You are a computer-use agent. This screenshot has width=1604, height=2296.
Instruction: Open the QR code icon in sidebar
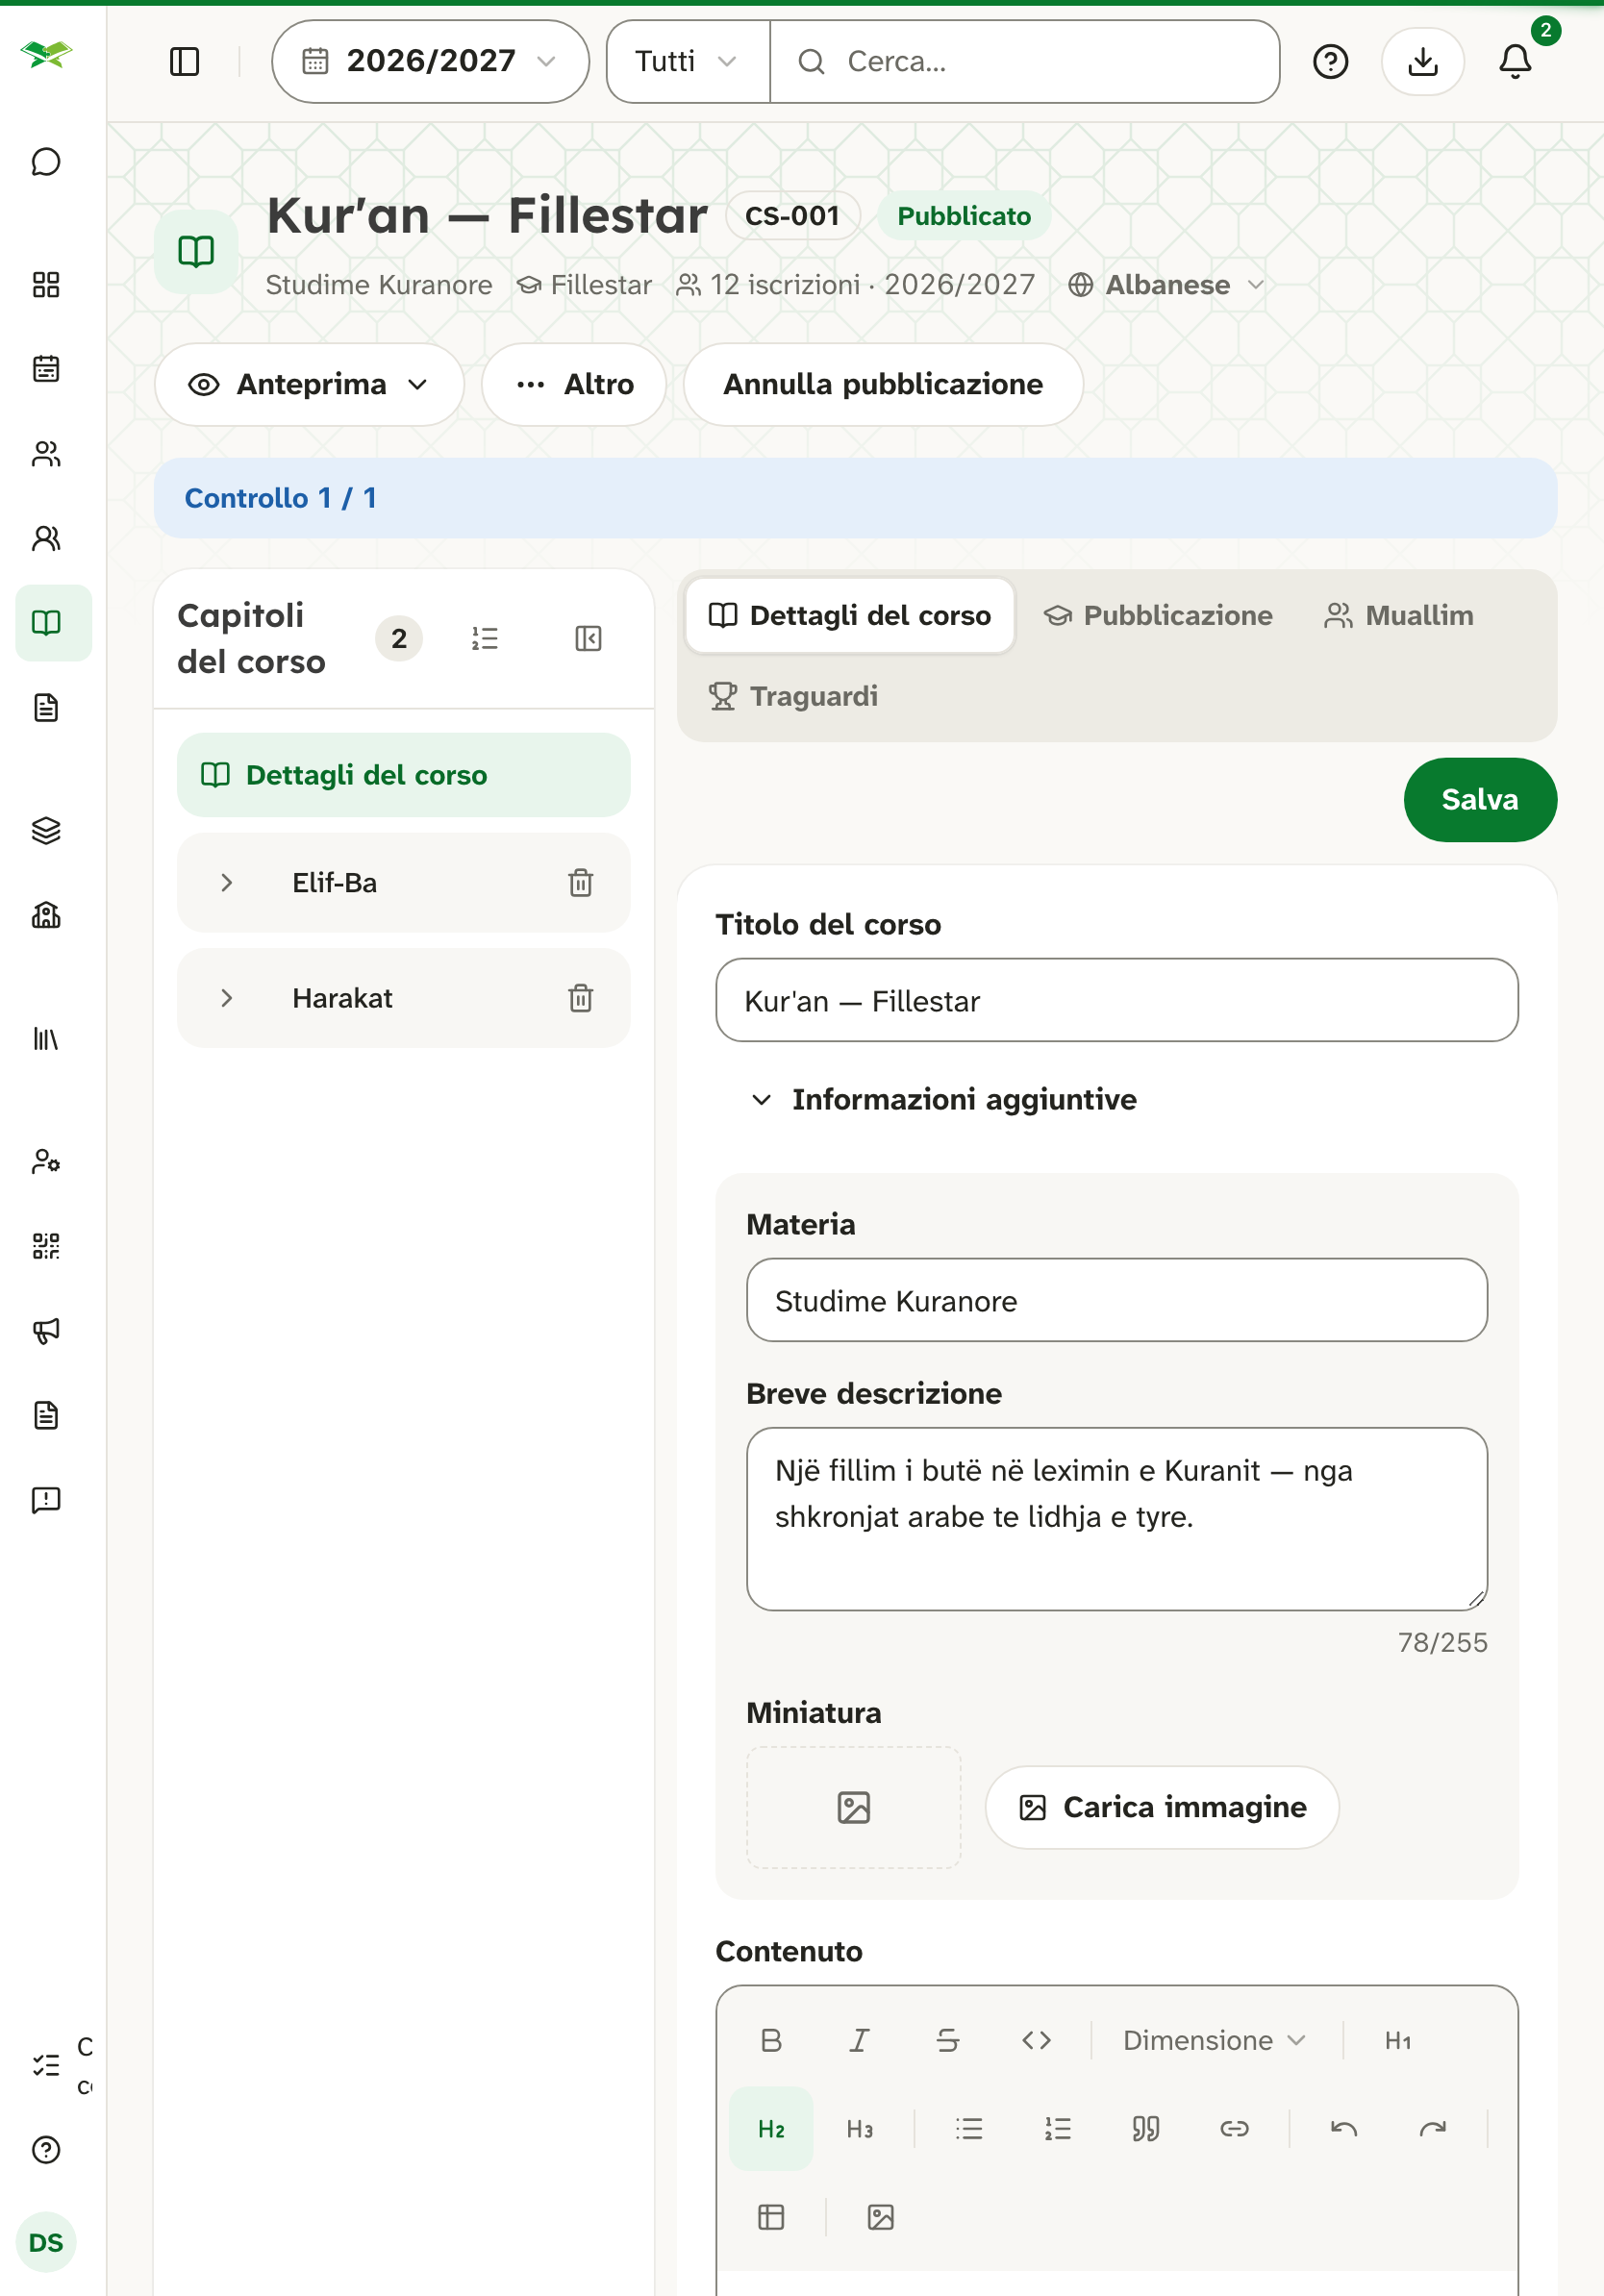click(x=46, y=1246)
